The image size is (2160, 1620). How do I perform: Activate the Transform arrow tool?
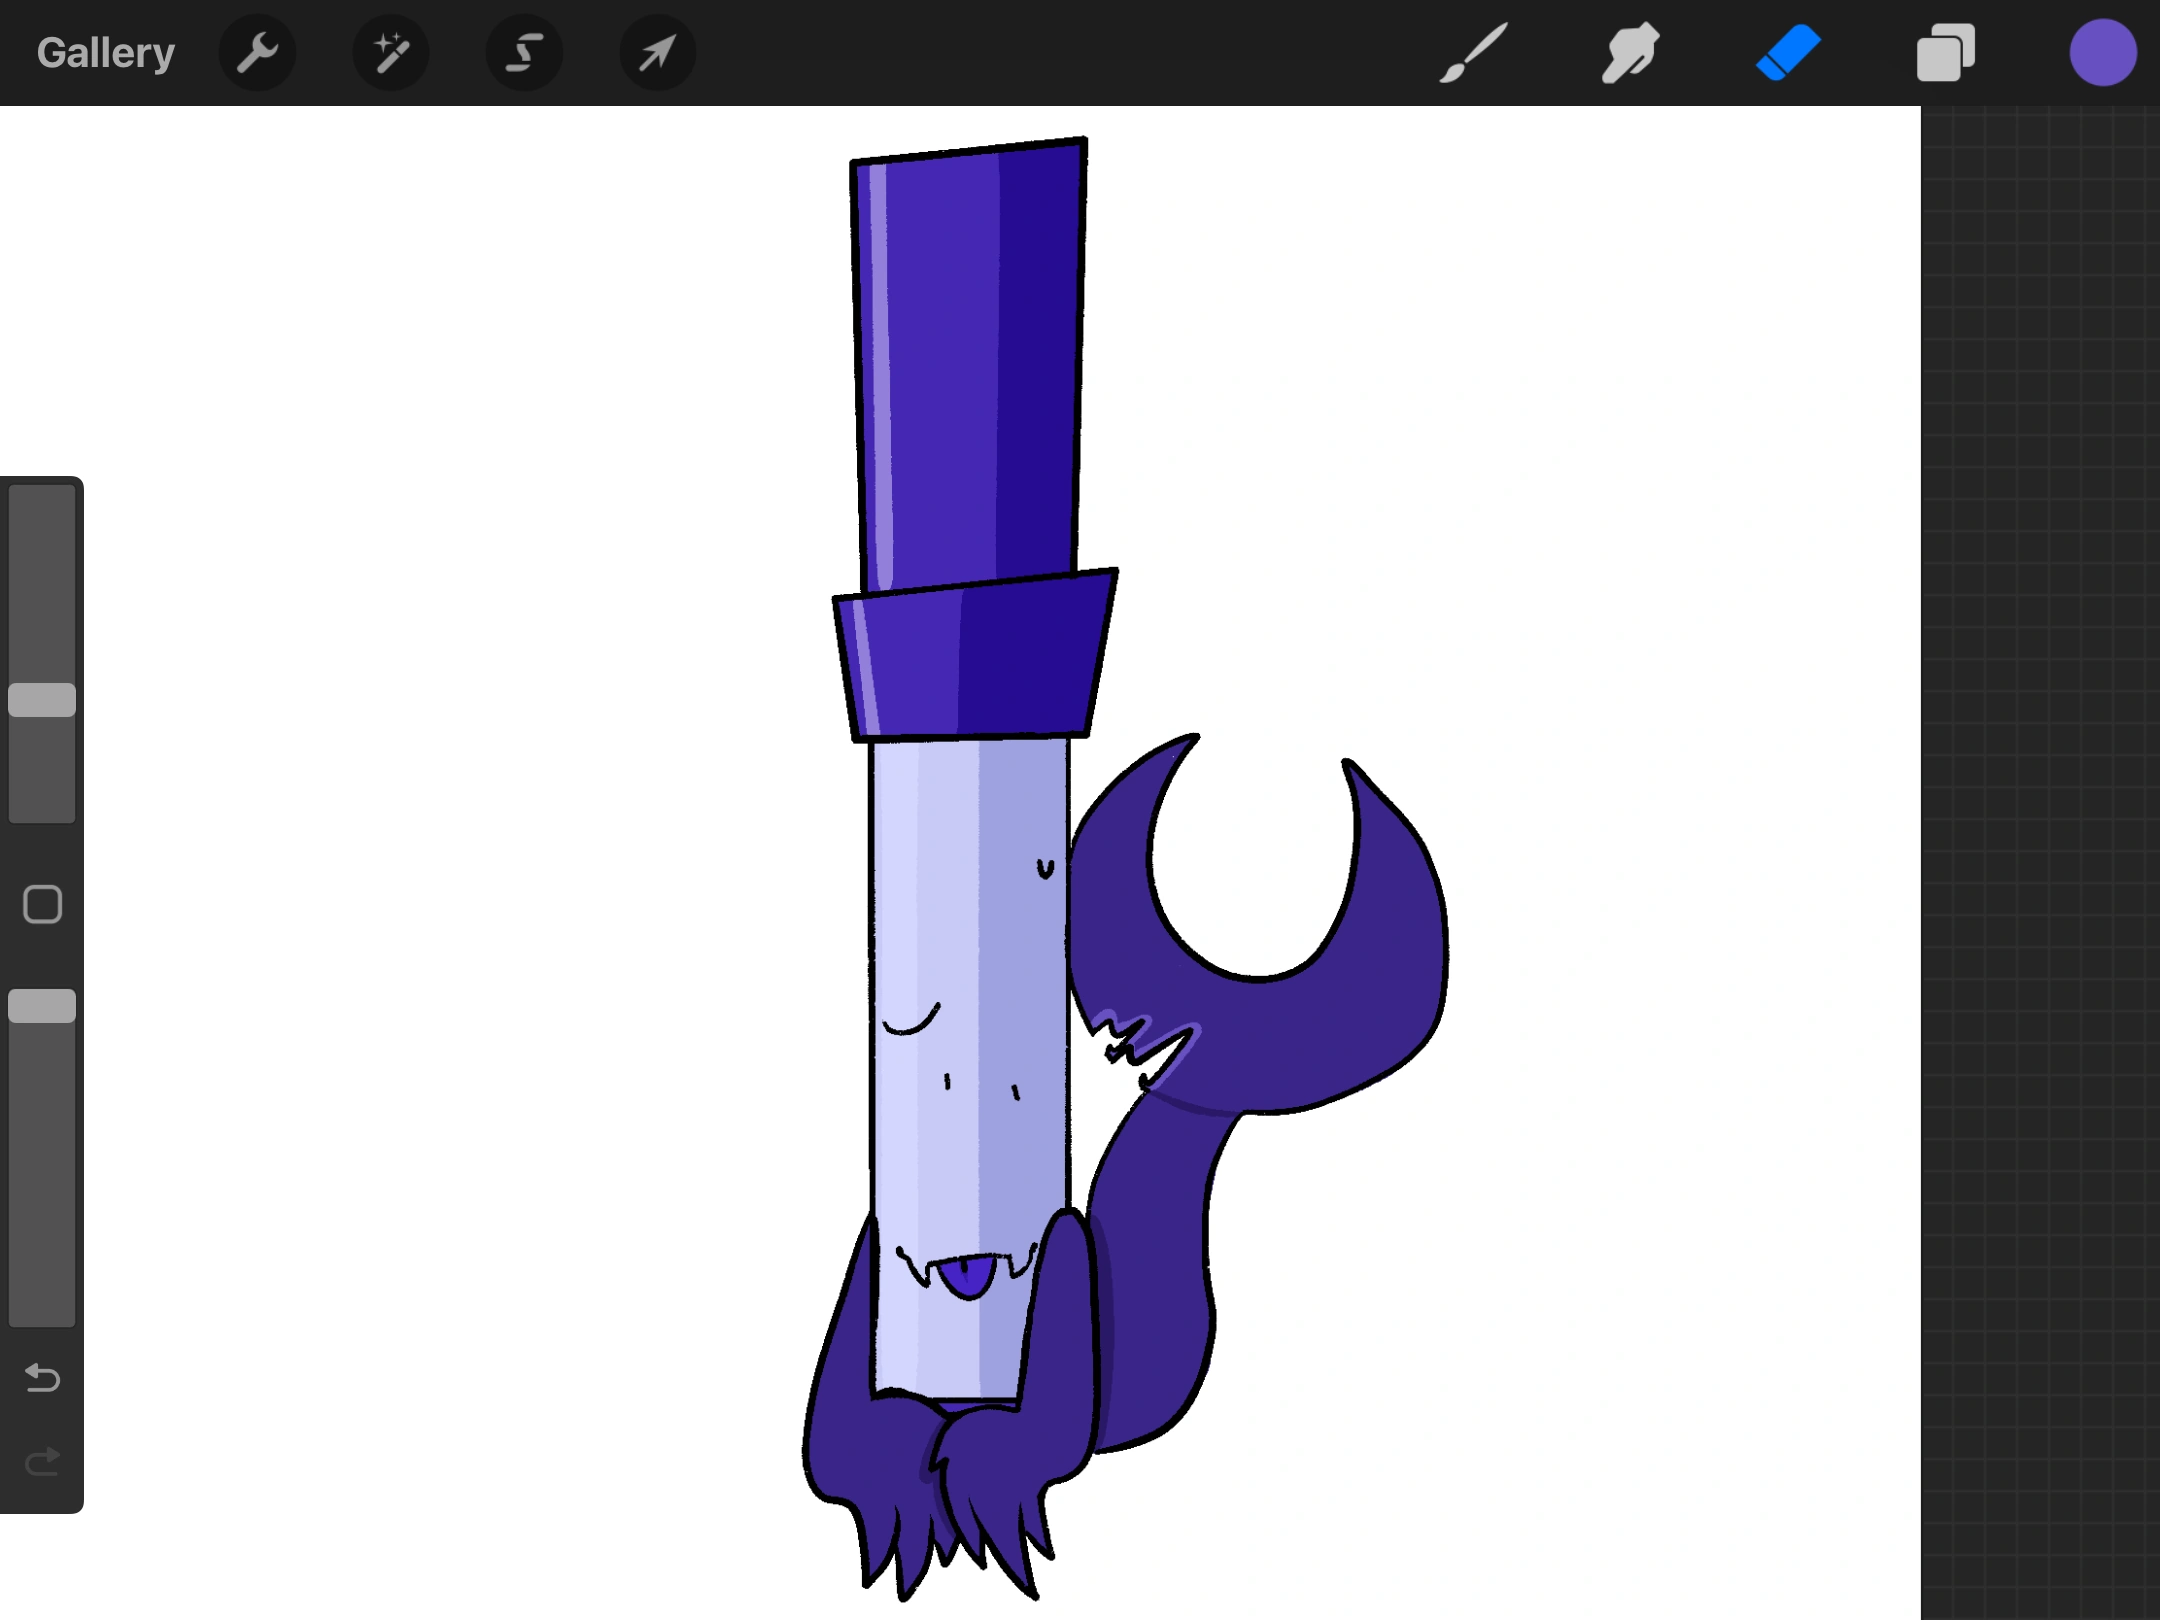657,53
